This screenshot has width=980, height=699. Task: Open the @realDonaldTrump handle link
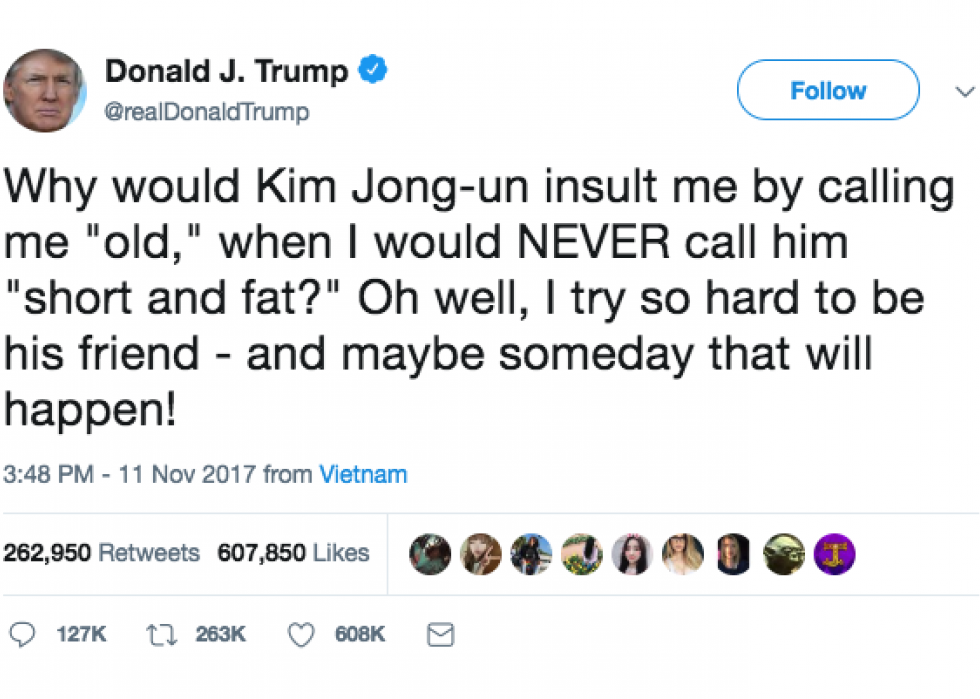pyautogui.click(x=207, y=112)
